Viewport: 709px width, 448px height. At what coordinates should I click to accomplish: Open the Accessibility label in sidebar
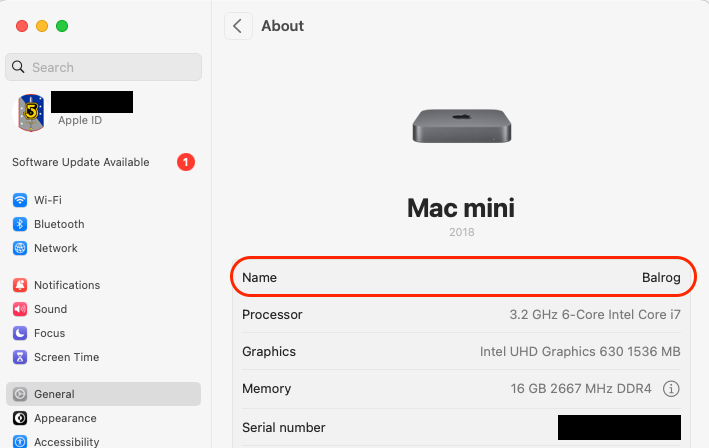(66, 442)
